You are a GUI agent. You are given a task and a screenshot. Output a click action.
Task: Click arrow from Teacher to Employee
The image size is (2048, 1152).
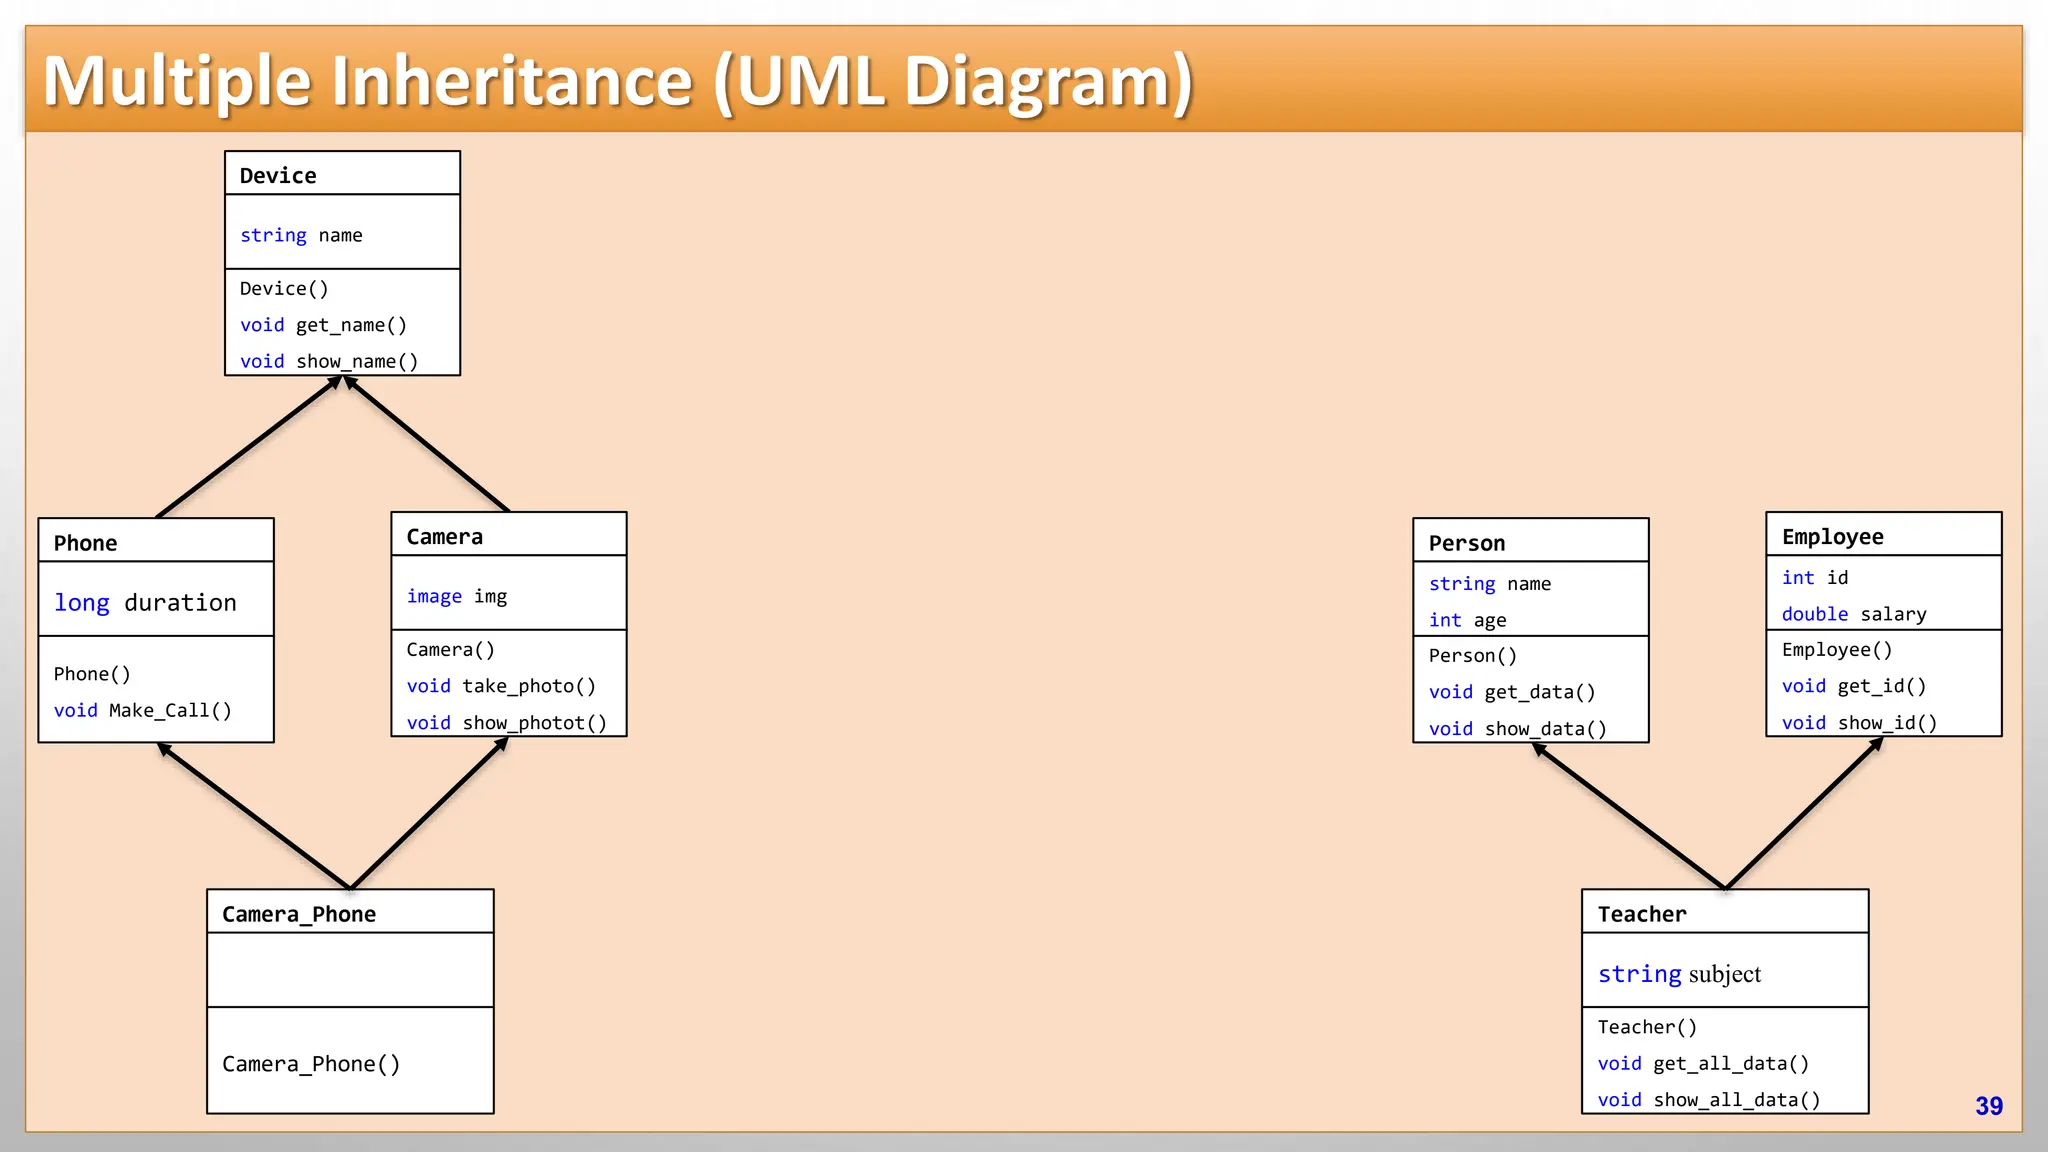pos(1804,814)
